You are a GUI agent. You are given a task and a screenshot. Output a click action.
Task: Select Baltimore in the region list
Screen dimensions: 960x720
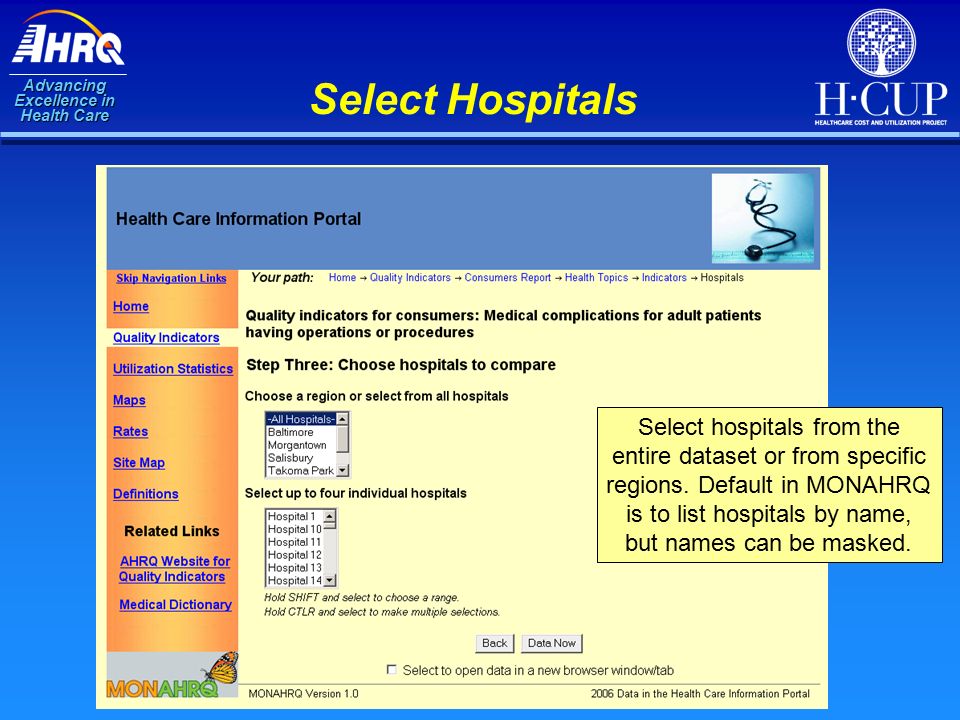pos(301,432)
